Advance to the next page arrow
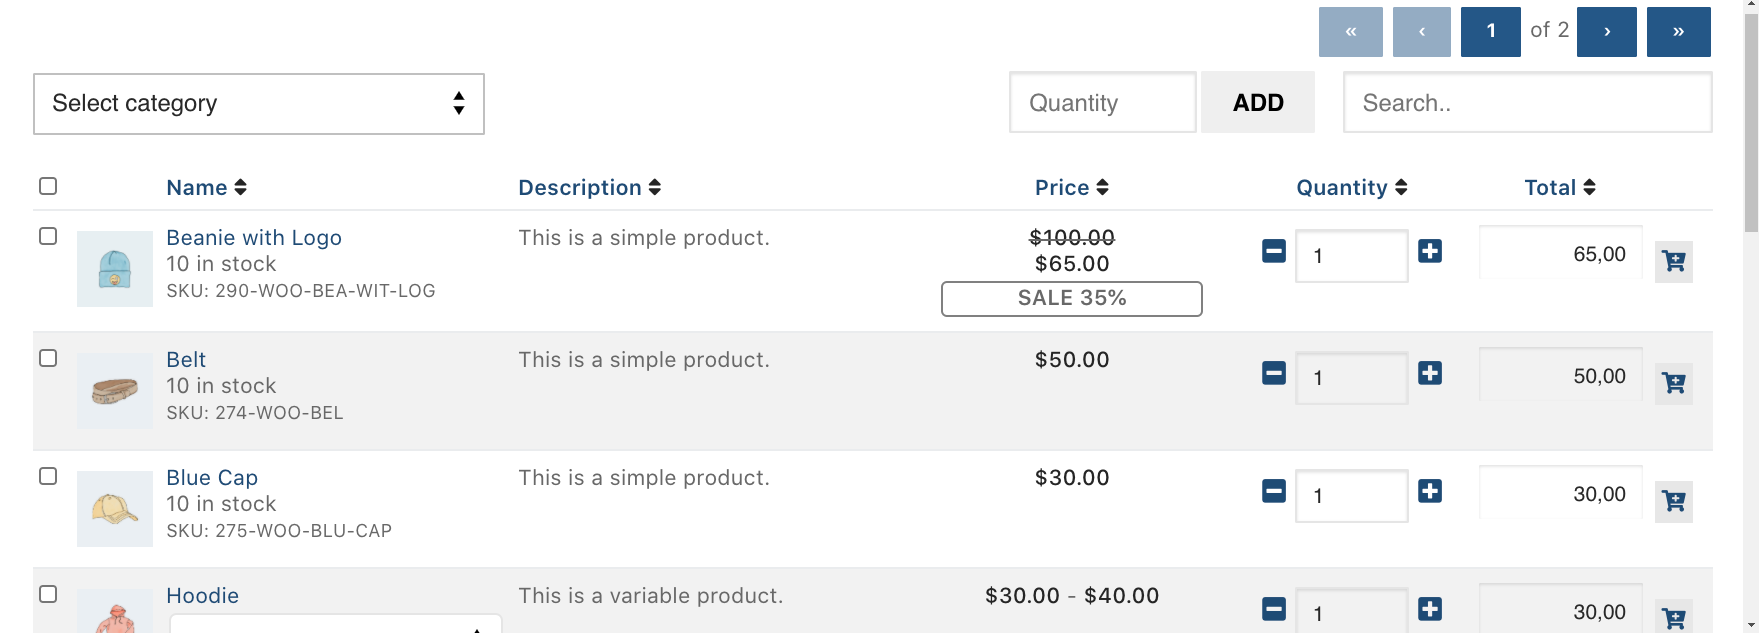Viewport: 1759px width, 633px height. [1606, 31]
